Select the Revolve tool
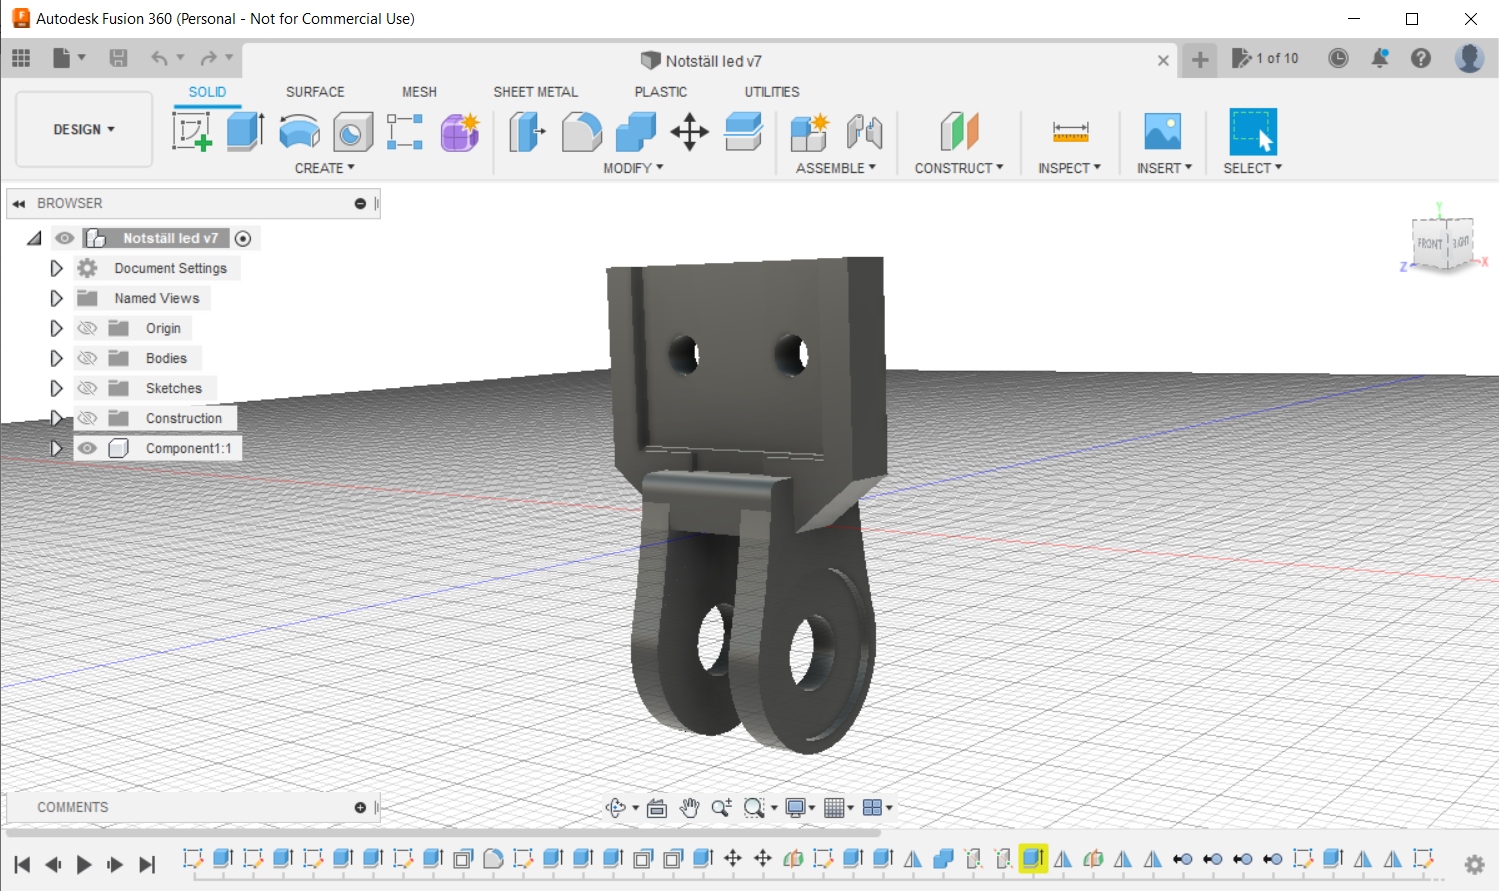The image size is (1499, 891). tap(299, 131)
